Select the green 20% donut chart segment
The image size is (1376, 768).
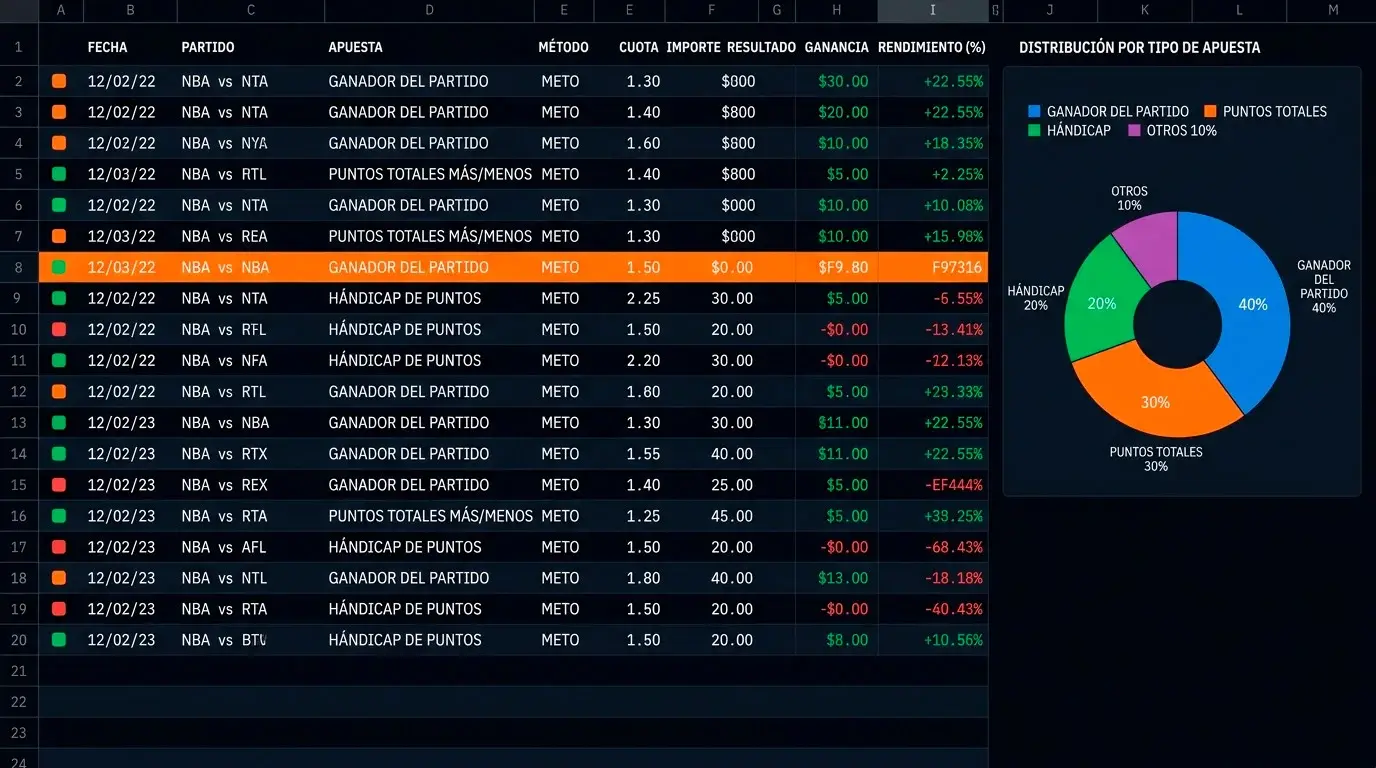click(1101, 303)
